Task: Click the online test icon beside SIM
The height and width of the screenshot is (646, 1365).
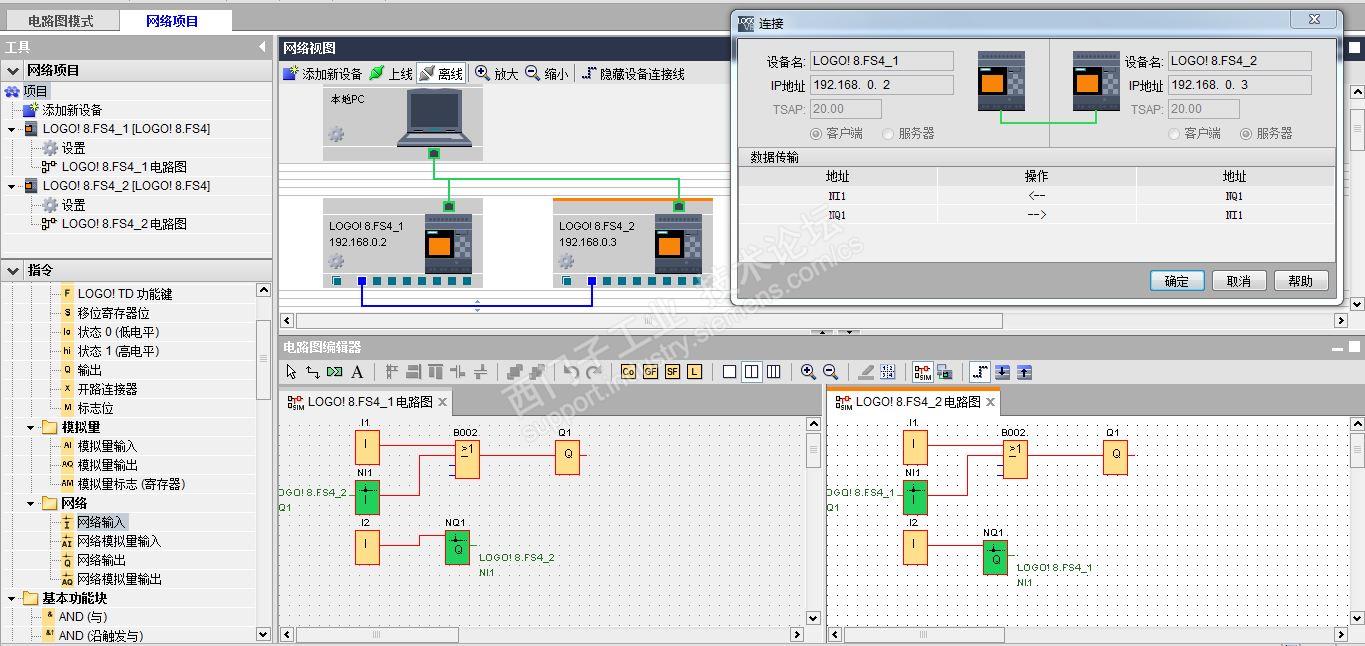Action: [944, 372]
